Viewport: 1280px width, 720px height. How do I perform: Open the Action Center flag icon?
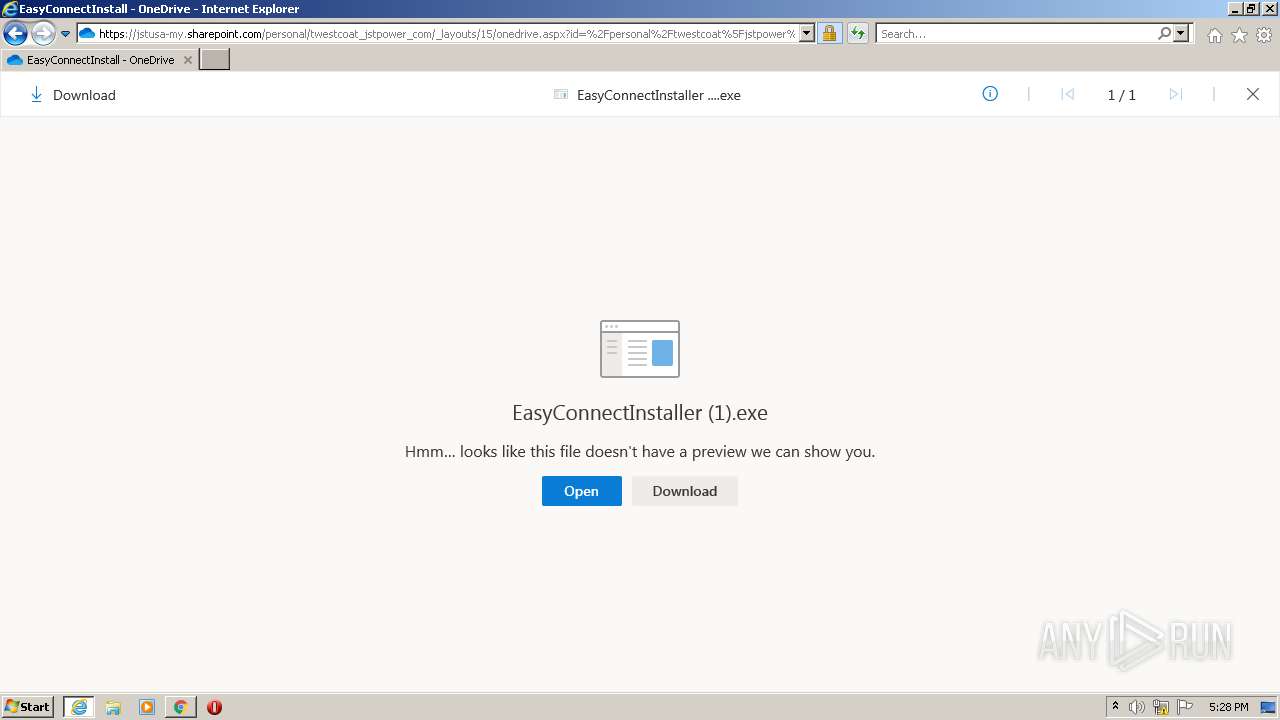point(1185,707)
